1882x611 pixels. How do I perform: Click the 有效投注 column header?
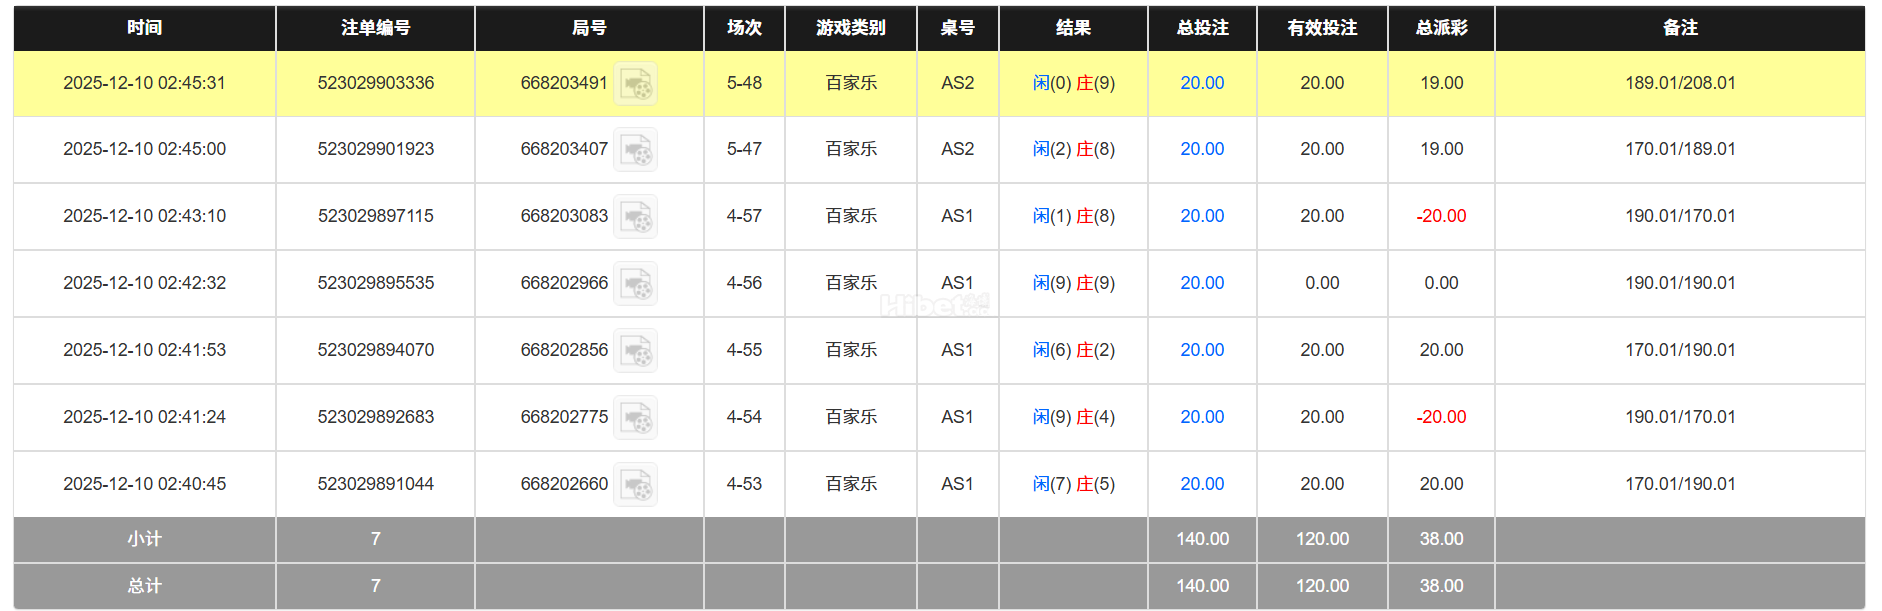[1322, 28]
